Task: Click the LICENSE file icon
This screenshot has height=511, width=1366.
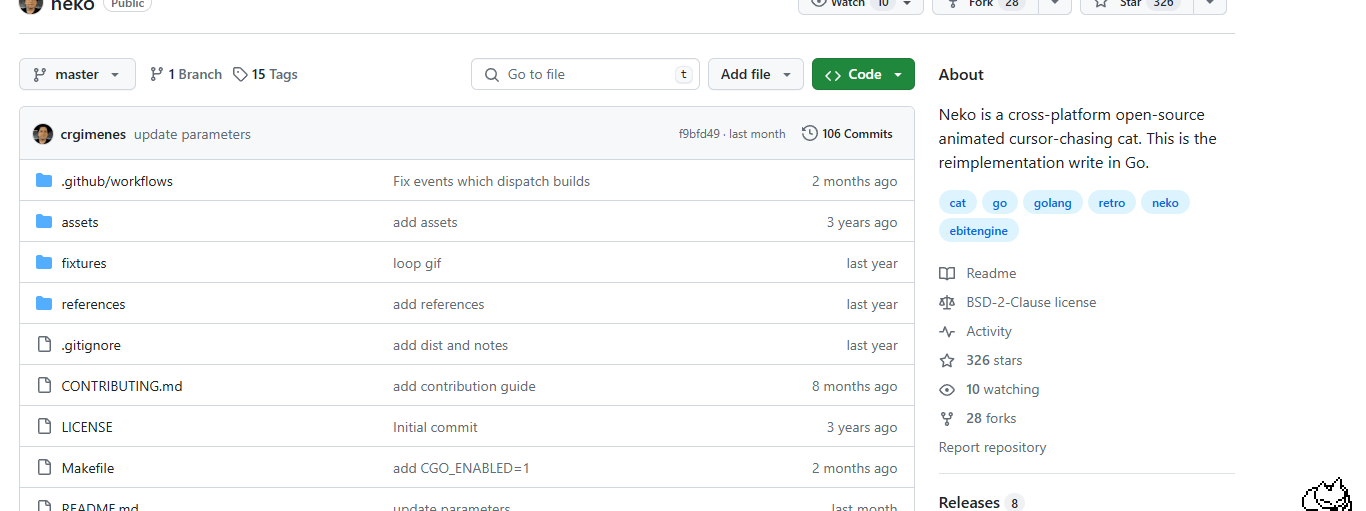Action: coord(44,427)
